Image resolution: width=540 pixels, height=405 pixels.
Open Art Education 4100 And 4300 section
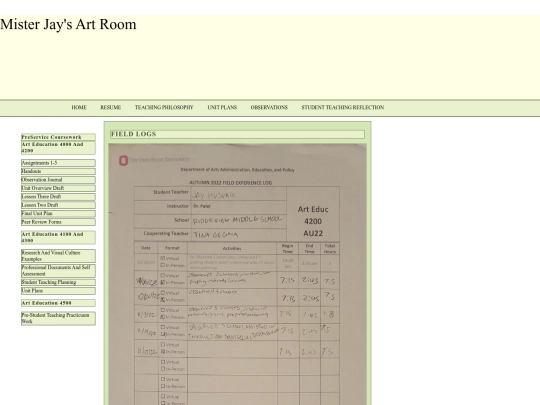pyautogui.click(x=58, y=237)
